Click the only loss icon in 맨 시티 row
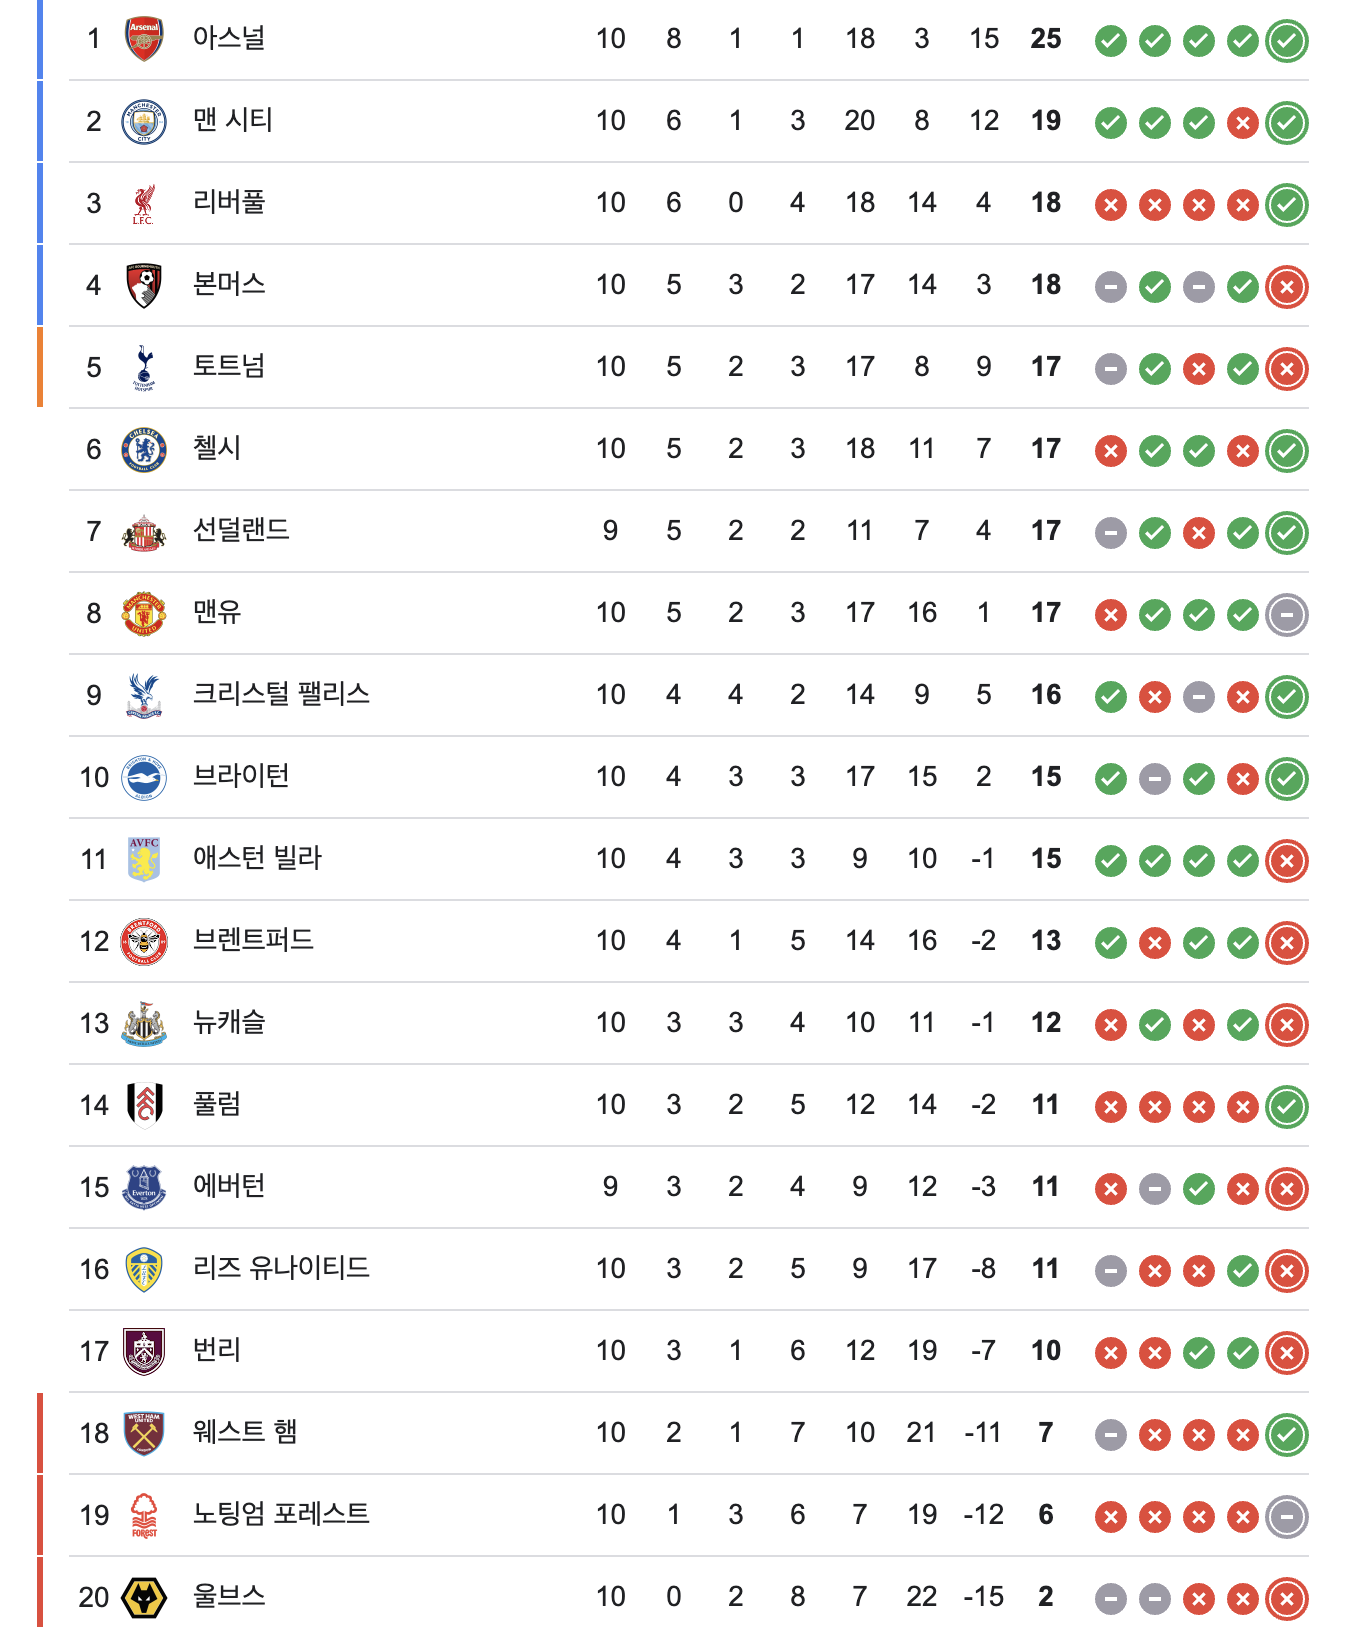 [x=1242, y=123]
